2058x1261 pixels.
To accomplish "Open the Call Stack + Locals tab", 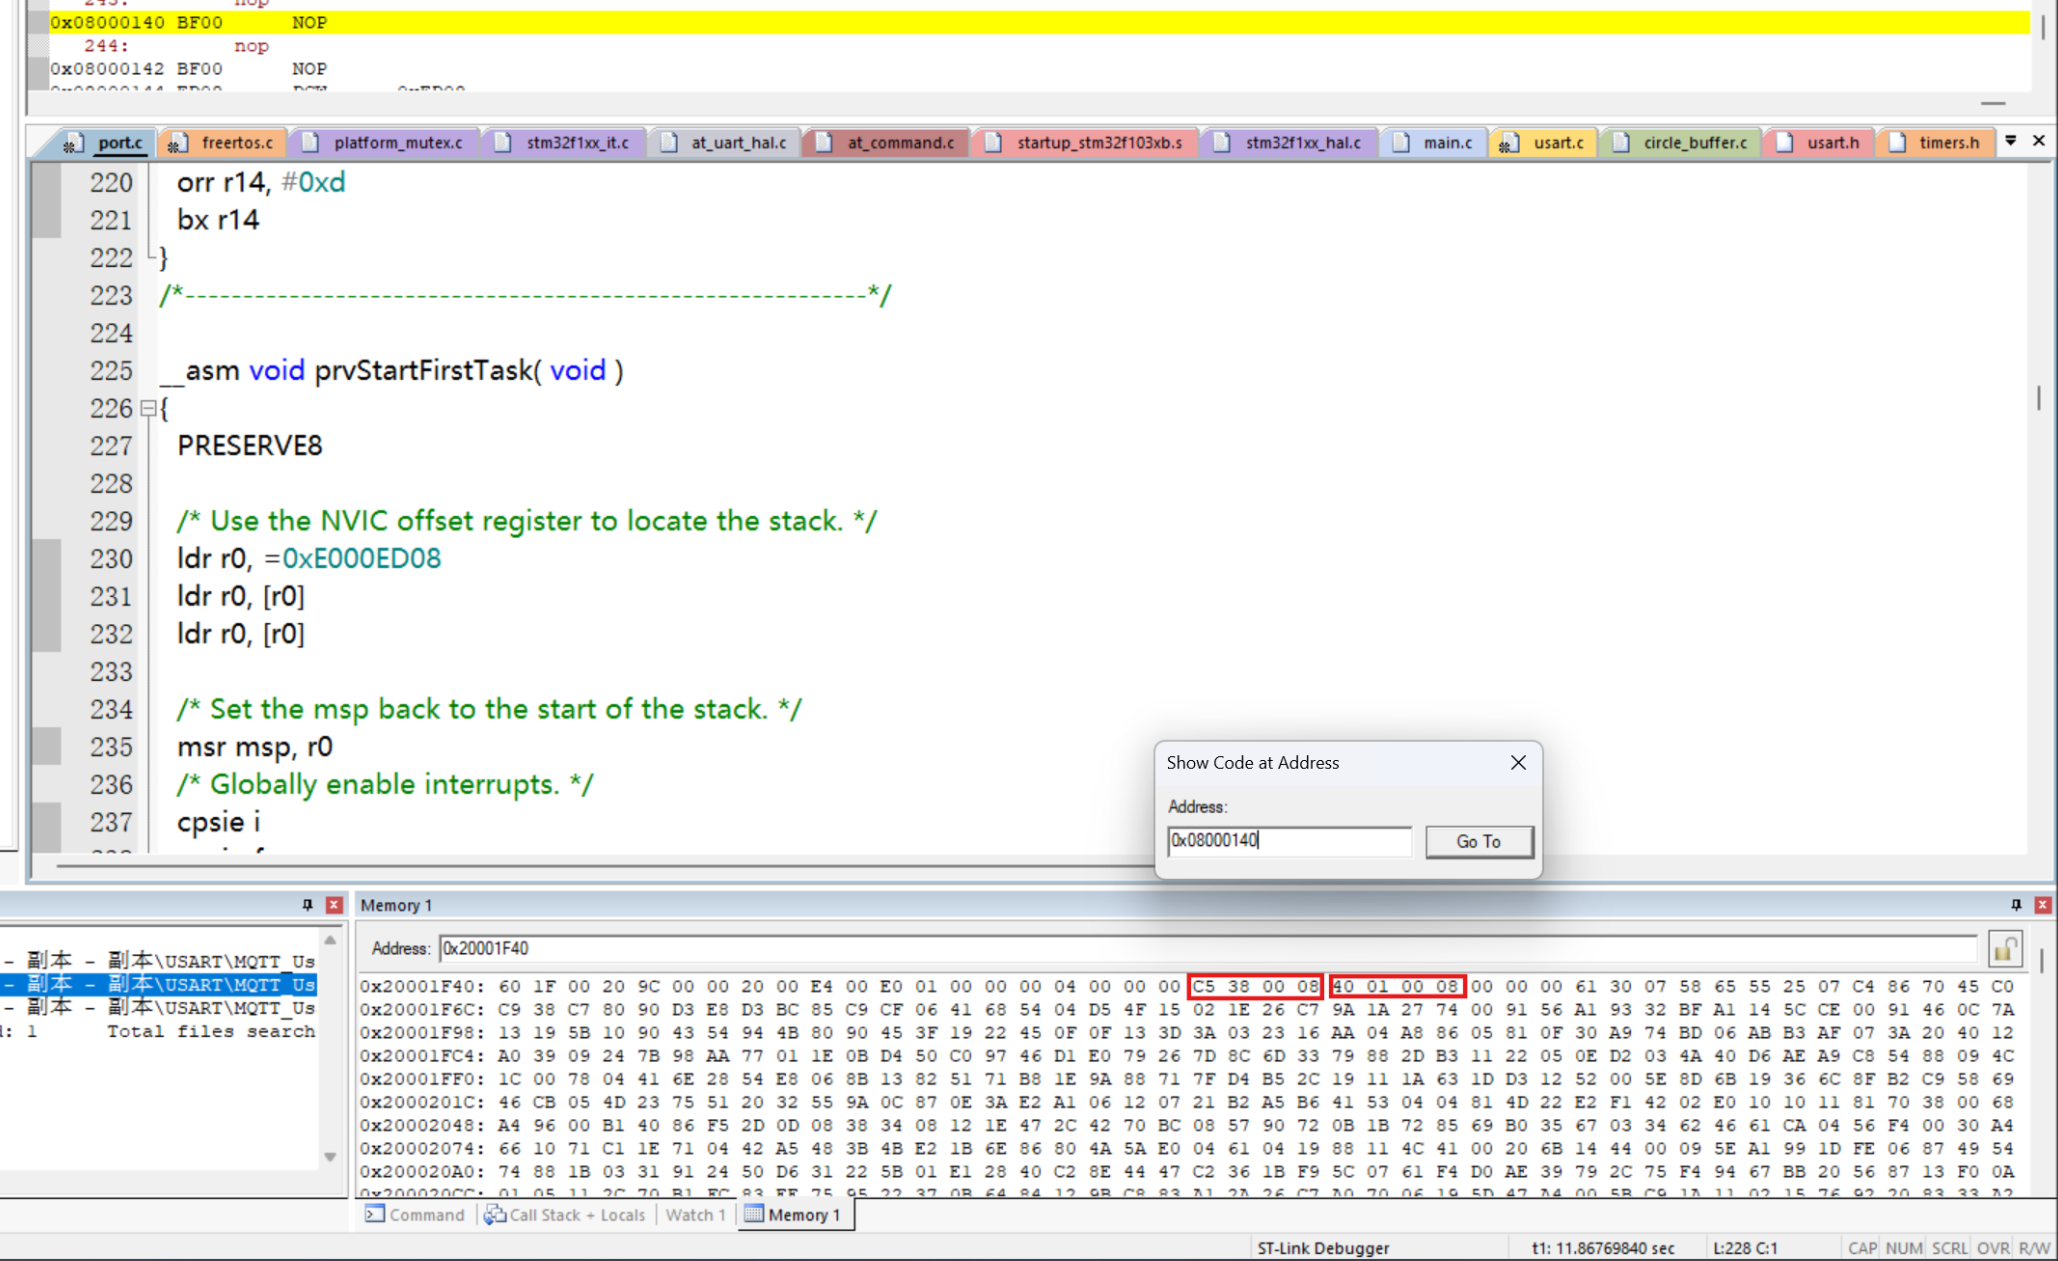I will tap(566, 1215).
